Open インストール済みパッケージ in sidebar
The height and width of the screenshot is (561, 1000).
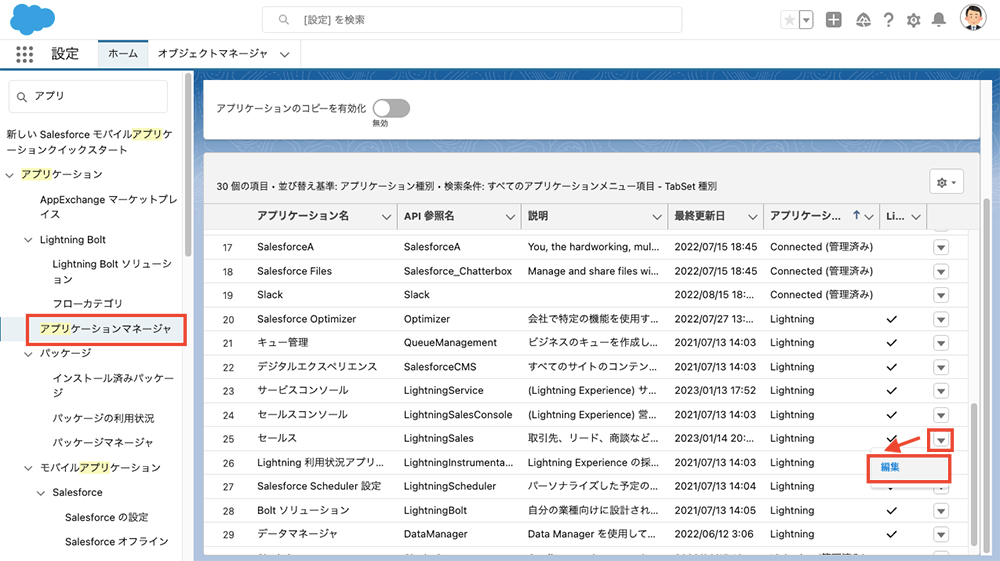(113, 386)
